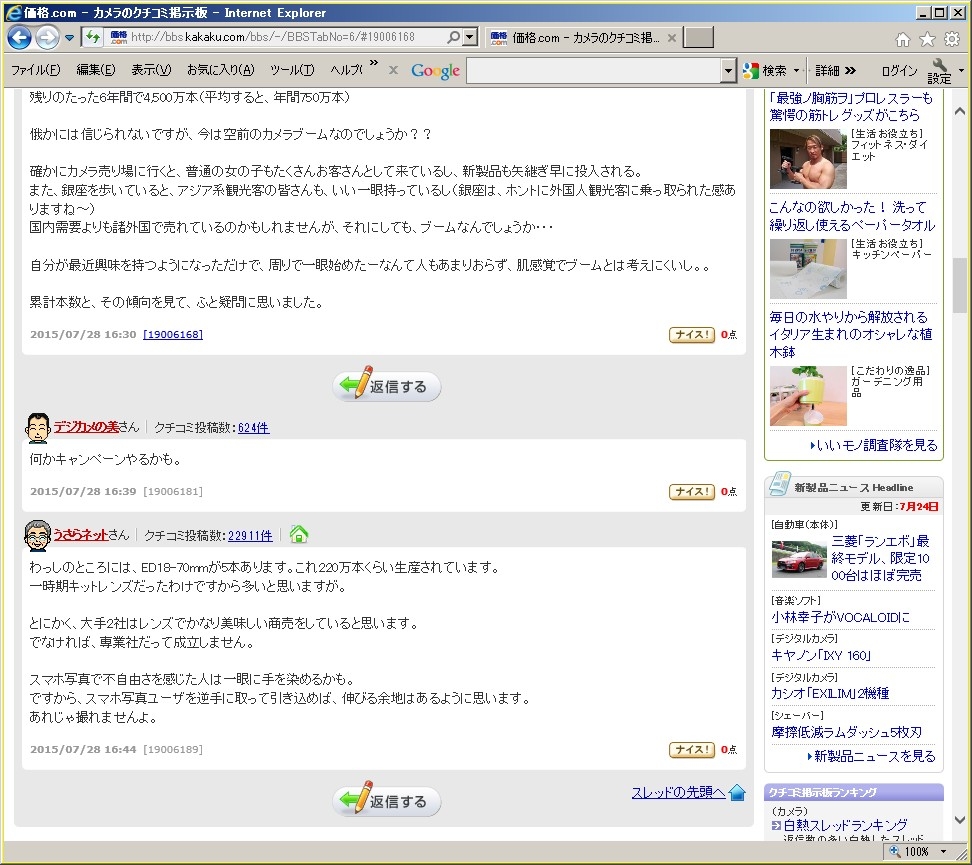This screenshot has width=972, height=865.
Task: Click ナイス! on the 16:39 post
Action: [x=692, y=492]
